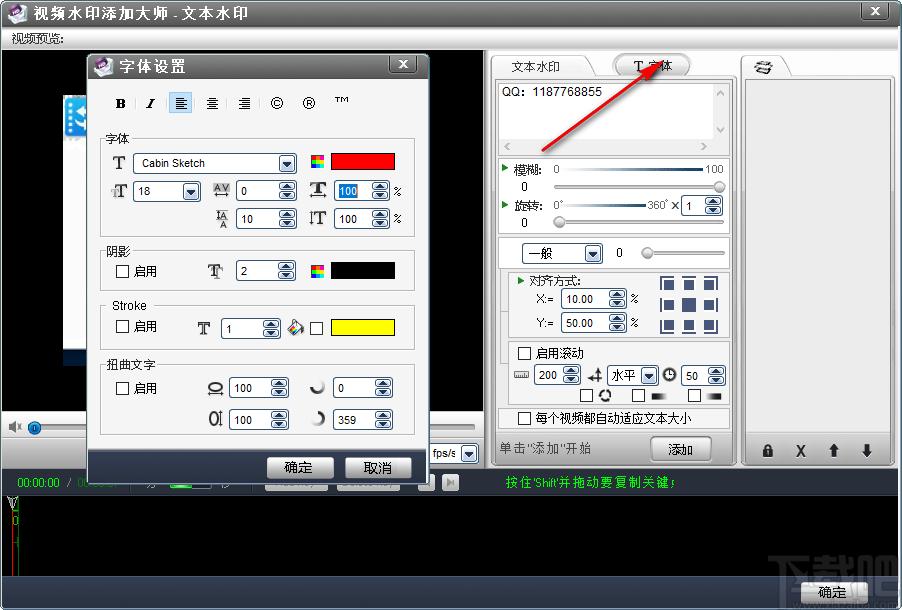
Task: Tick the loop scroll checkbox
Action: point(586,395)
